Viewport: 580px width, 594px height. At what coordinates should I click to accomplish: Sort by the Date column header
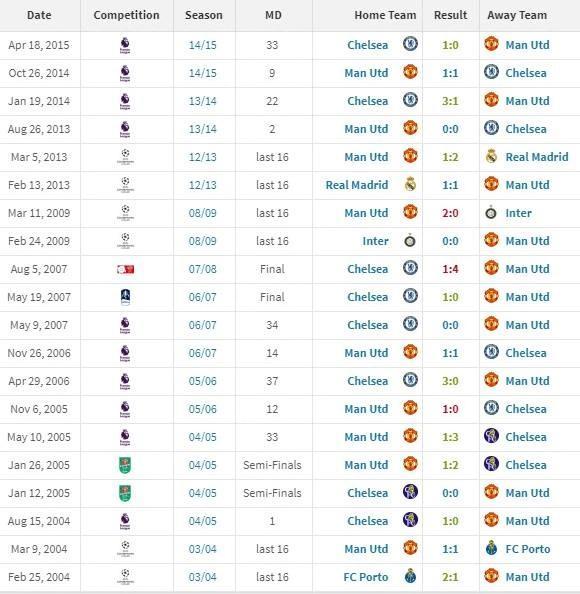pyautogui.click(x=39, y=15)
